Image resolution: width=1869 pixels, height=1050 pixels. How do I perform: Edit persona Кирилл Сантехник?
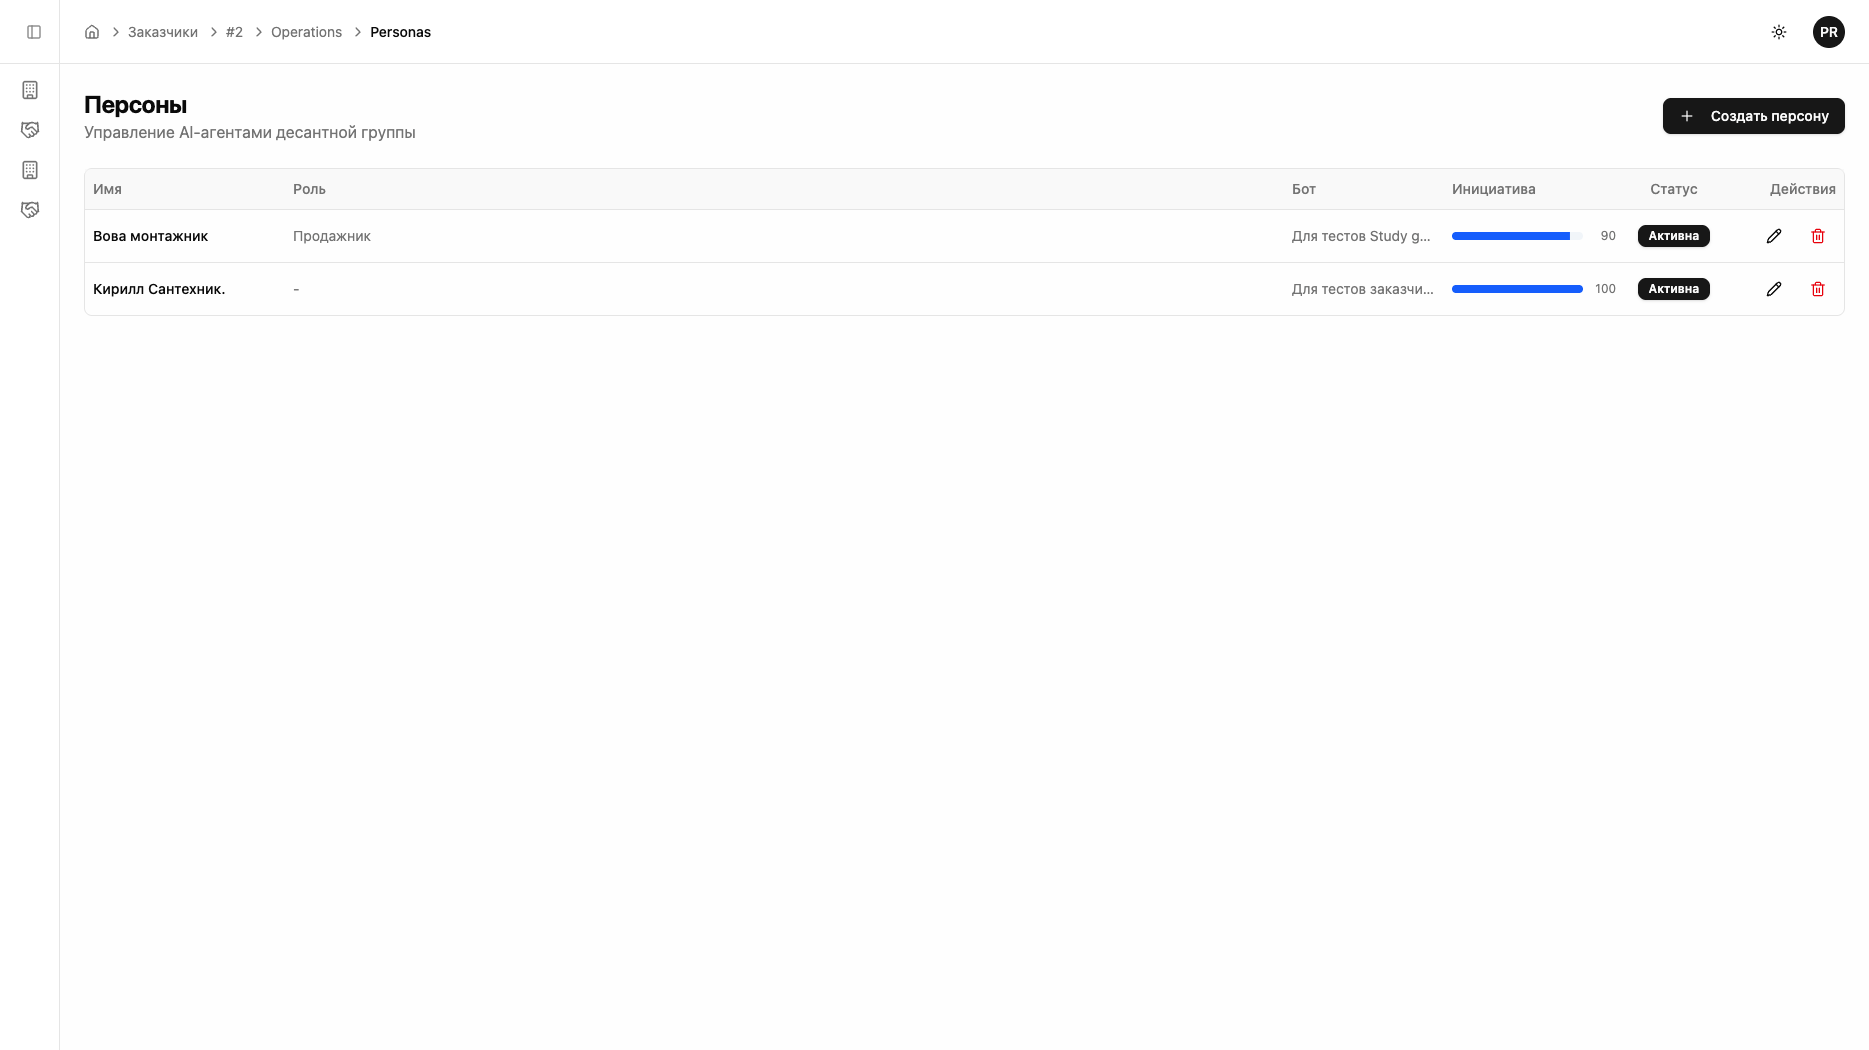tap(1774, 289)
